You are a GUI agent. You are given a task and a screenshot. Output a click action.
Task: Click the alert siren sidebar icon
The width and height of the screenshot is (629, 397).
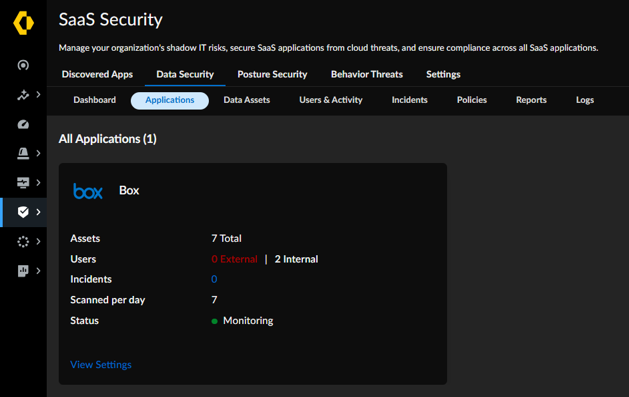(23, 153)
